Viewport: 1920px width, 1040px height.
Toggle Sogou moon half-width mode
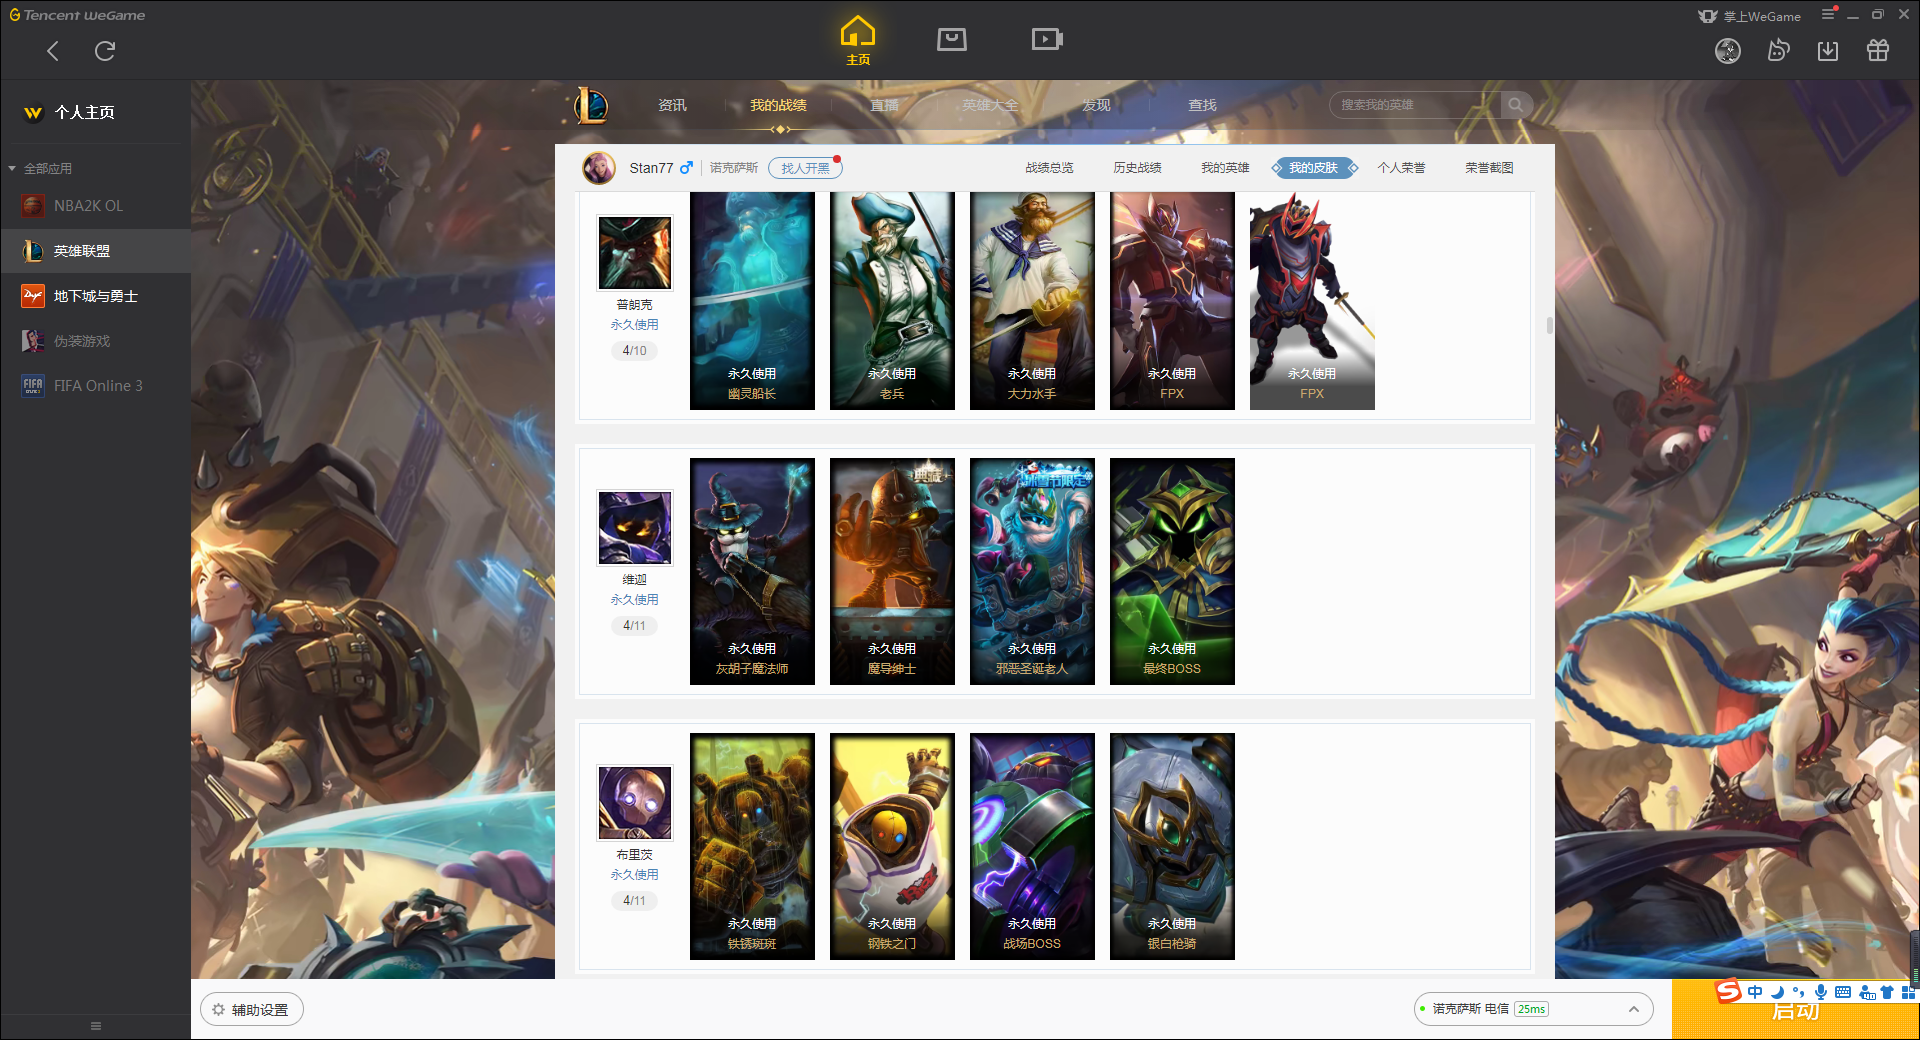(x=1777, y=992)
